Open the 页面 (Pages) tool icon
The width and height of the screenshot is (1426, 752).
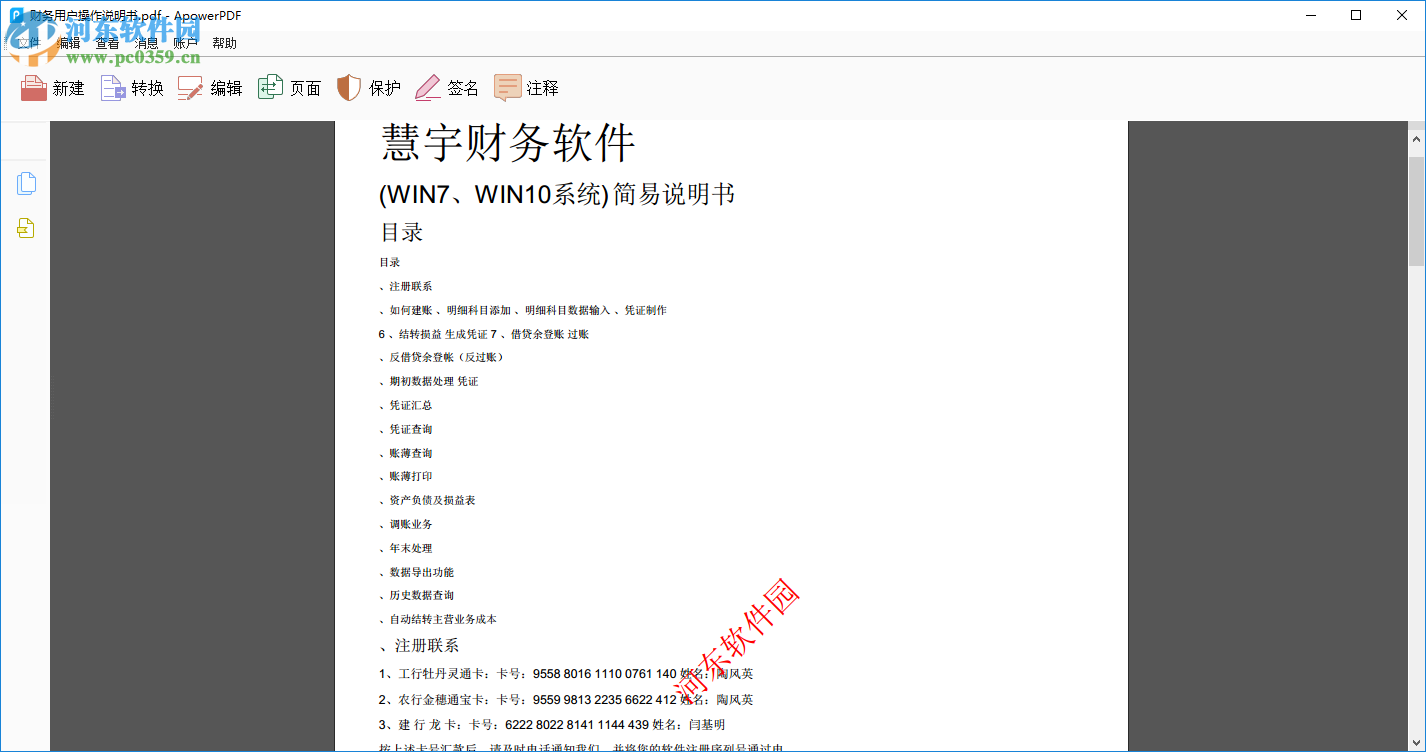click(288, 88)
